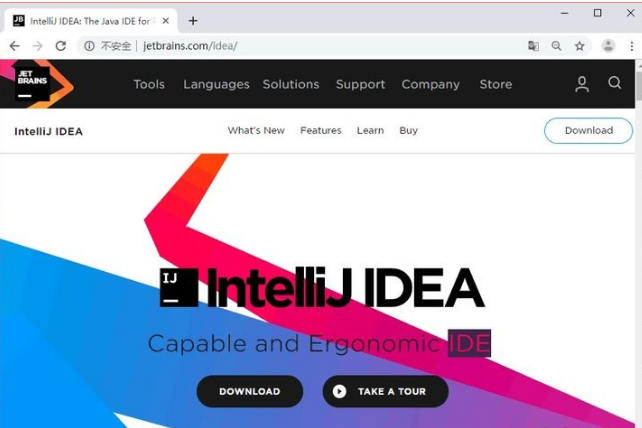
Task: Open the Features page link
Action: click(321, 130)
